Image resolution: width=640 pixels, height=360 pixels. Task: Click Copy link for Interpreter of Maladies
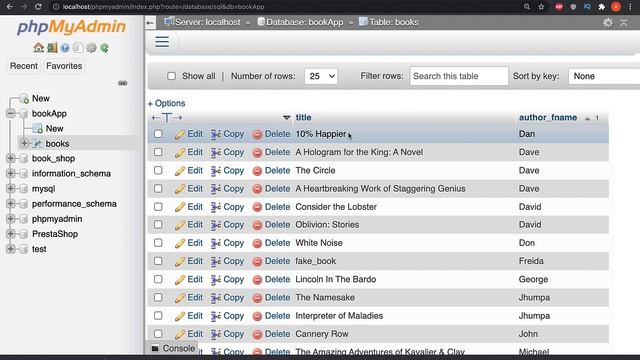point(233,316)
